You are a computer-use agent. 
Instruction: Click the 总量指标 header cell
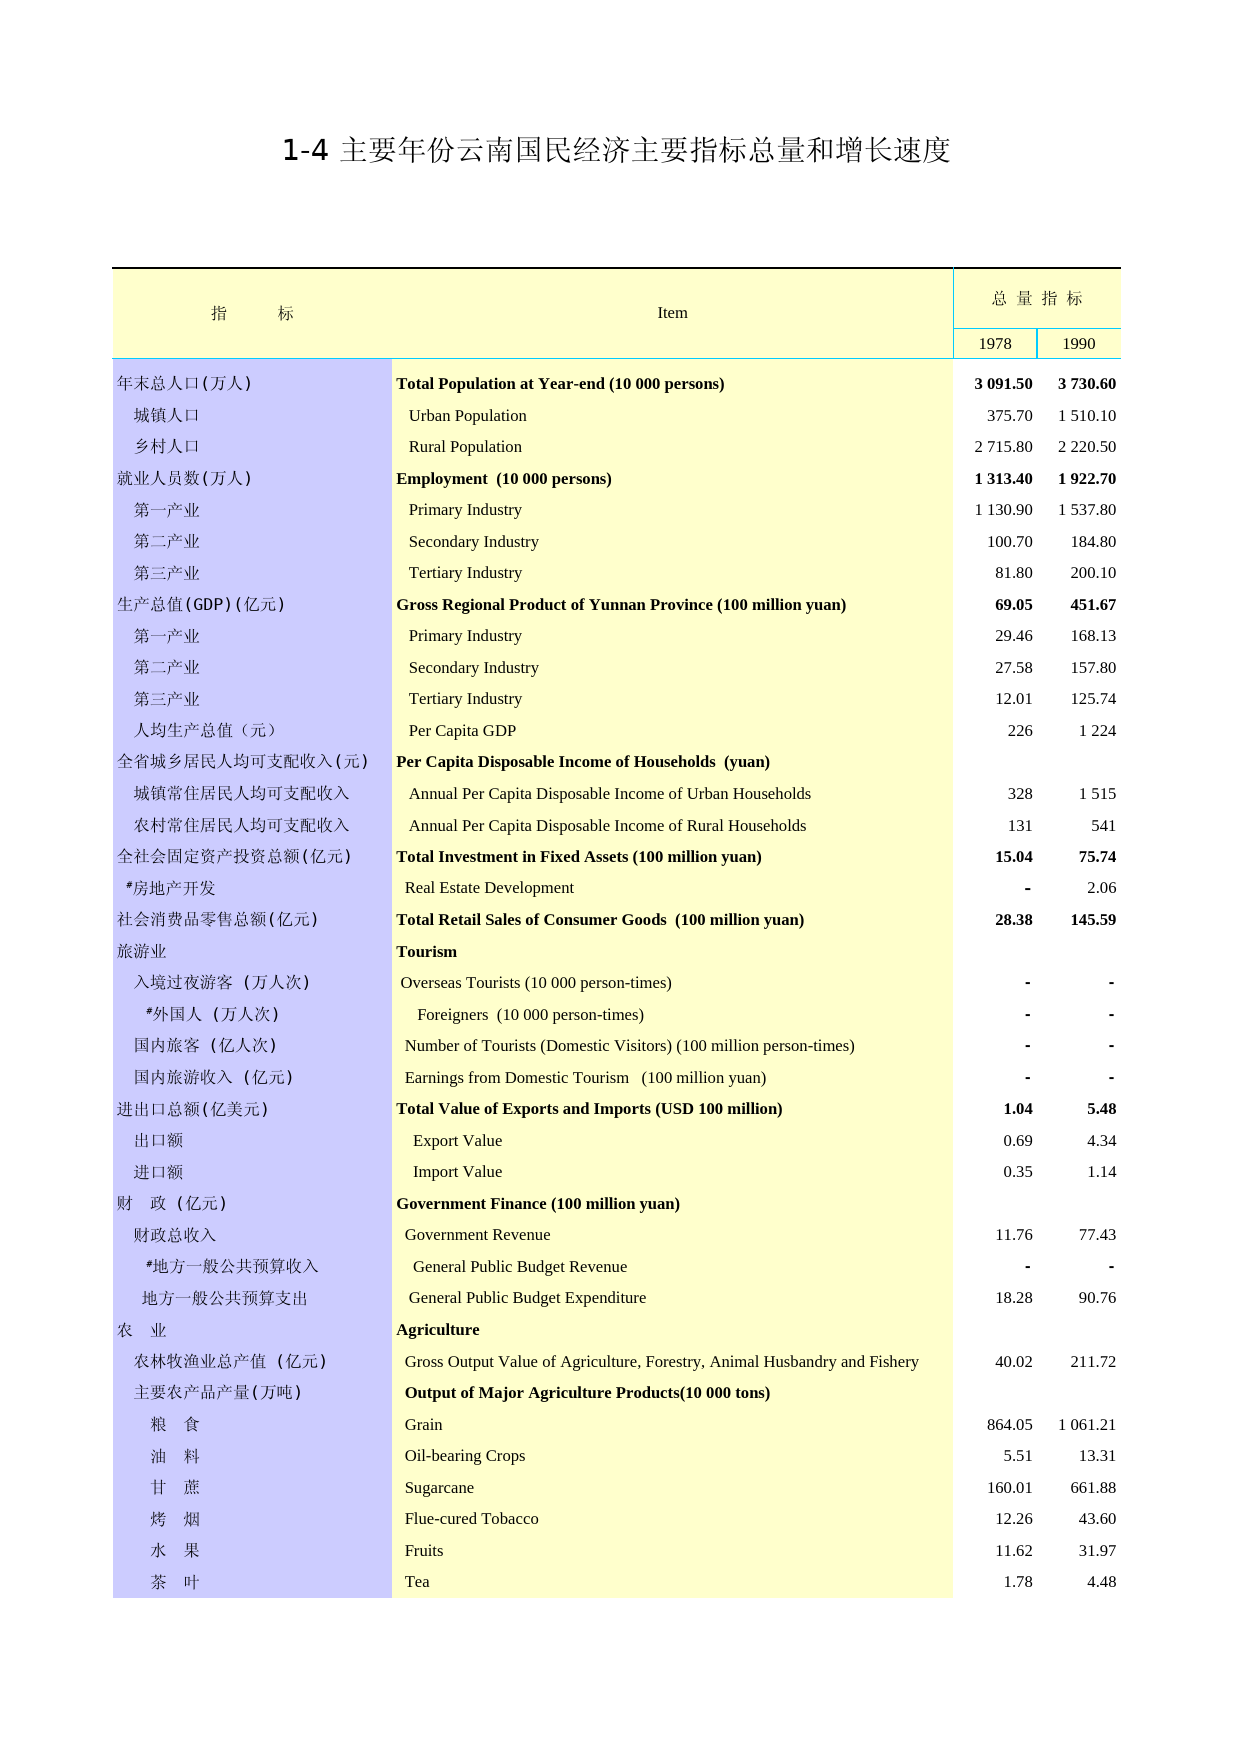1037,299
